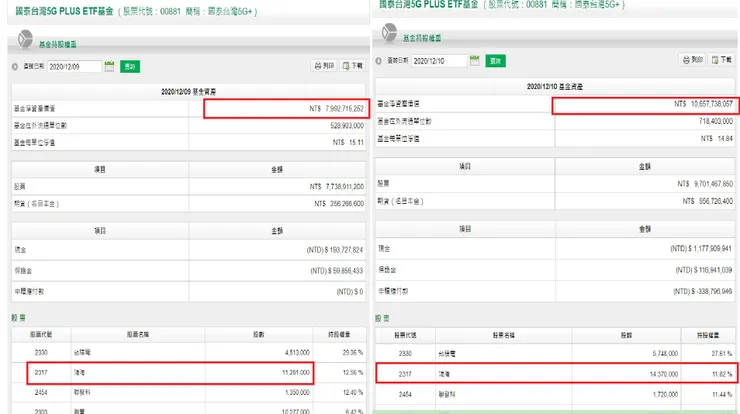This screenshot has width=740, height=414.
Task: Click the cash value (NTD) $ 1,177,909,941
Action: 701,248
